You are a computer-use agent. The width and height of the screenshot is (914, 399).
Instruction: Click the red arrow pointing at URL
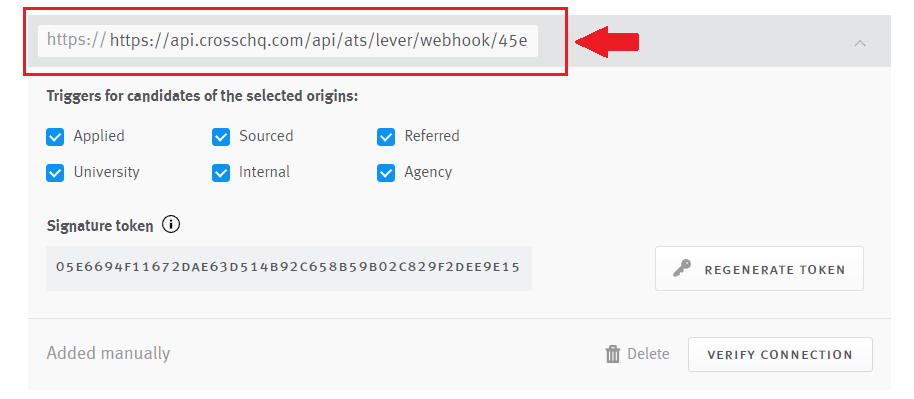pyautogui.click(x=607, y=42)
